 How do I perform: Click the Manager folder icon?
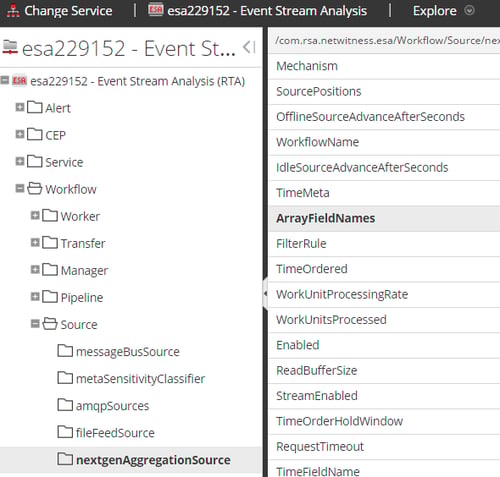click(50, 269)
